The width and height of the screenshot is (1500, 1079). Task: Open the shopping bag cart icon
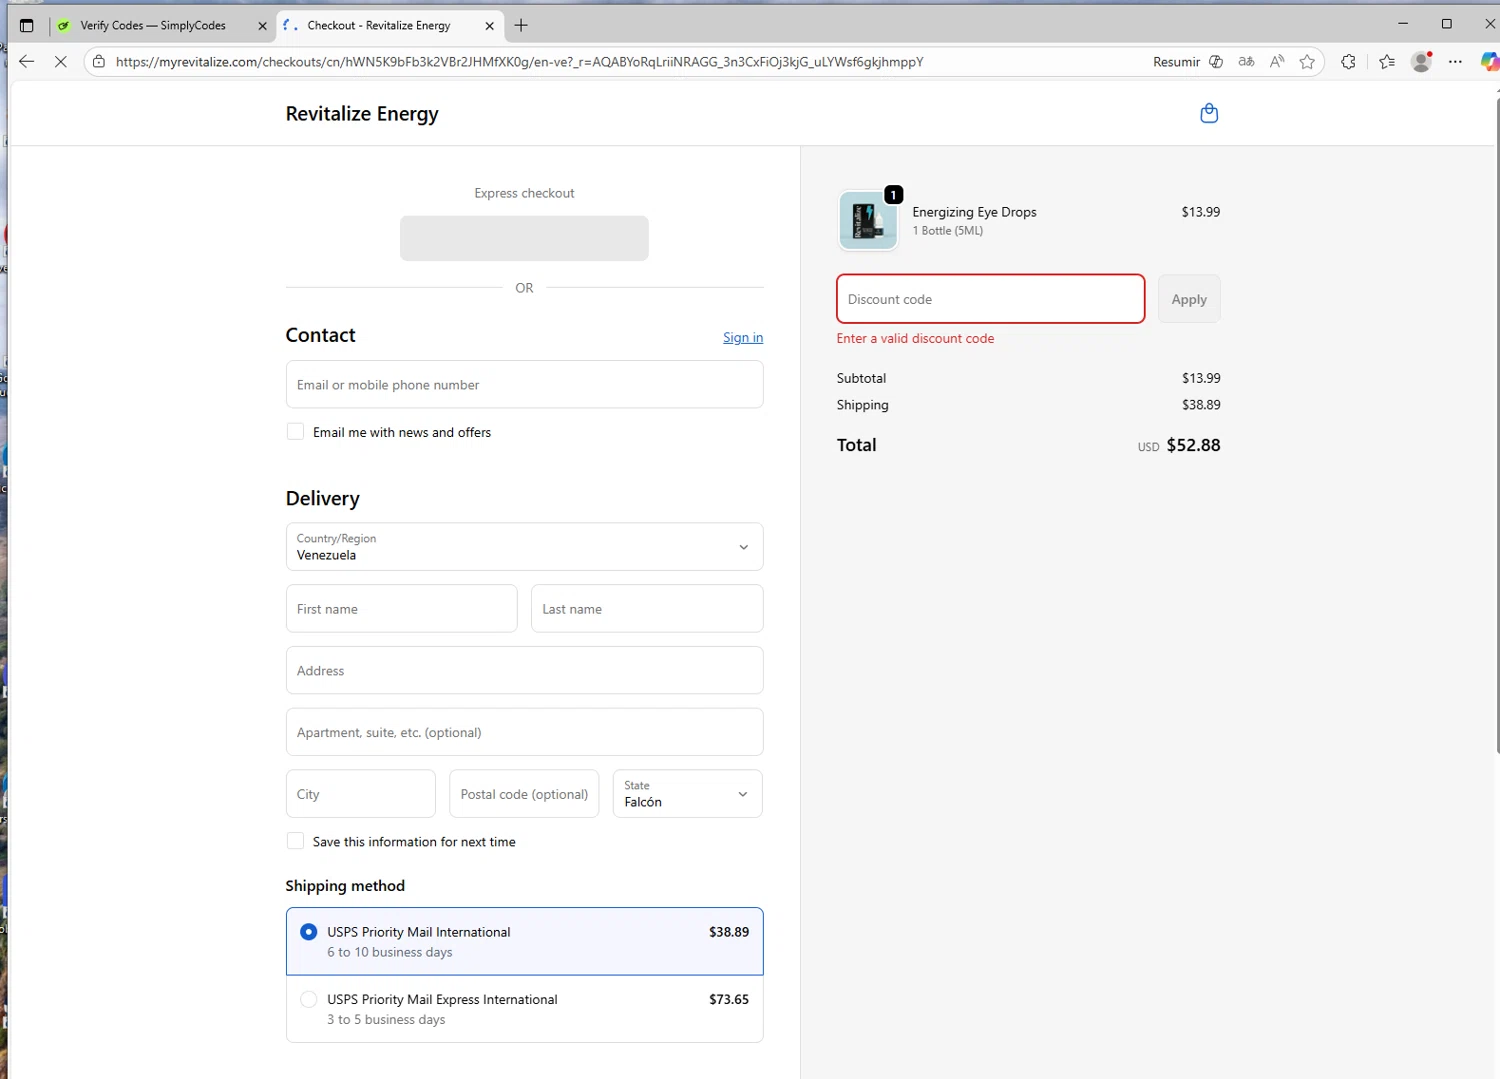coord(1208,113)
